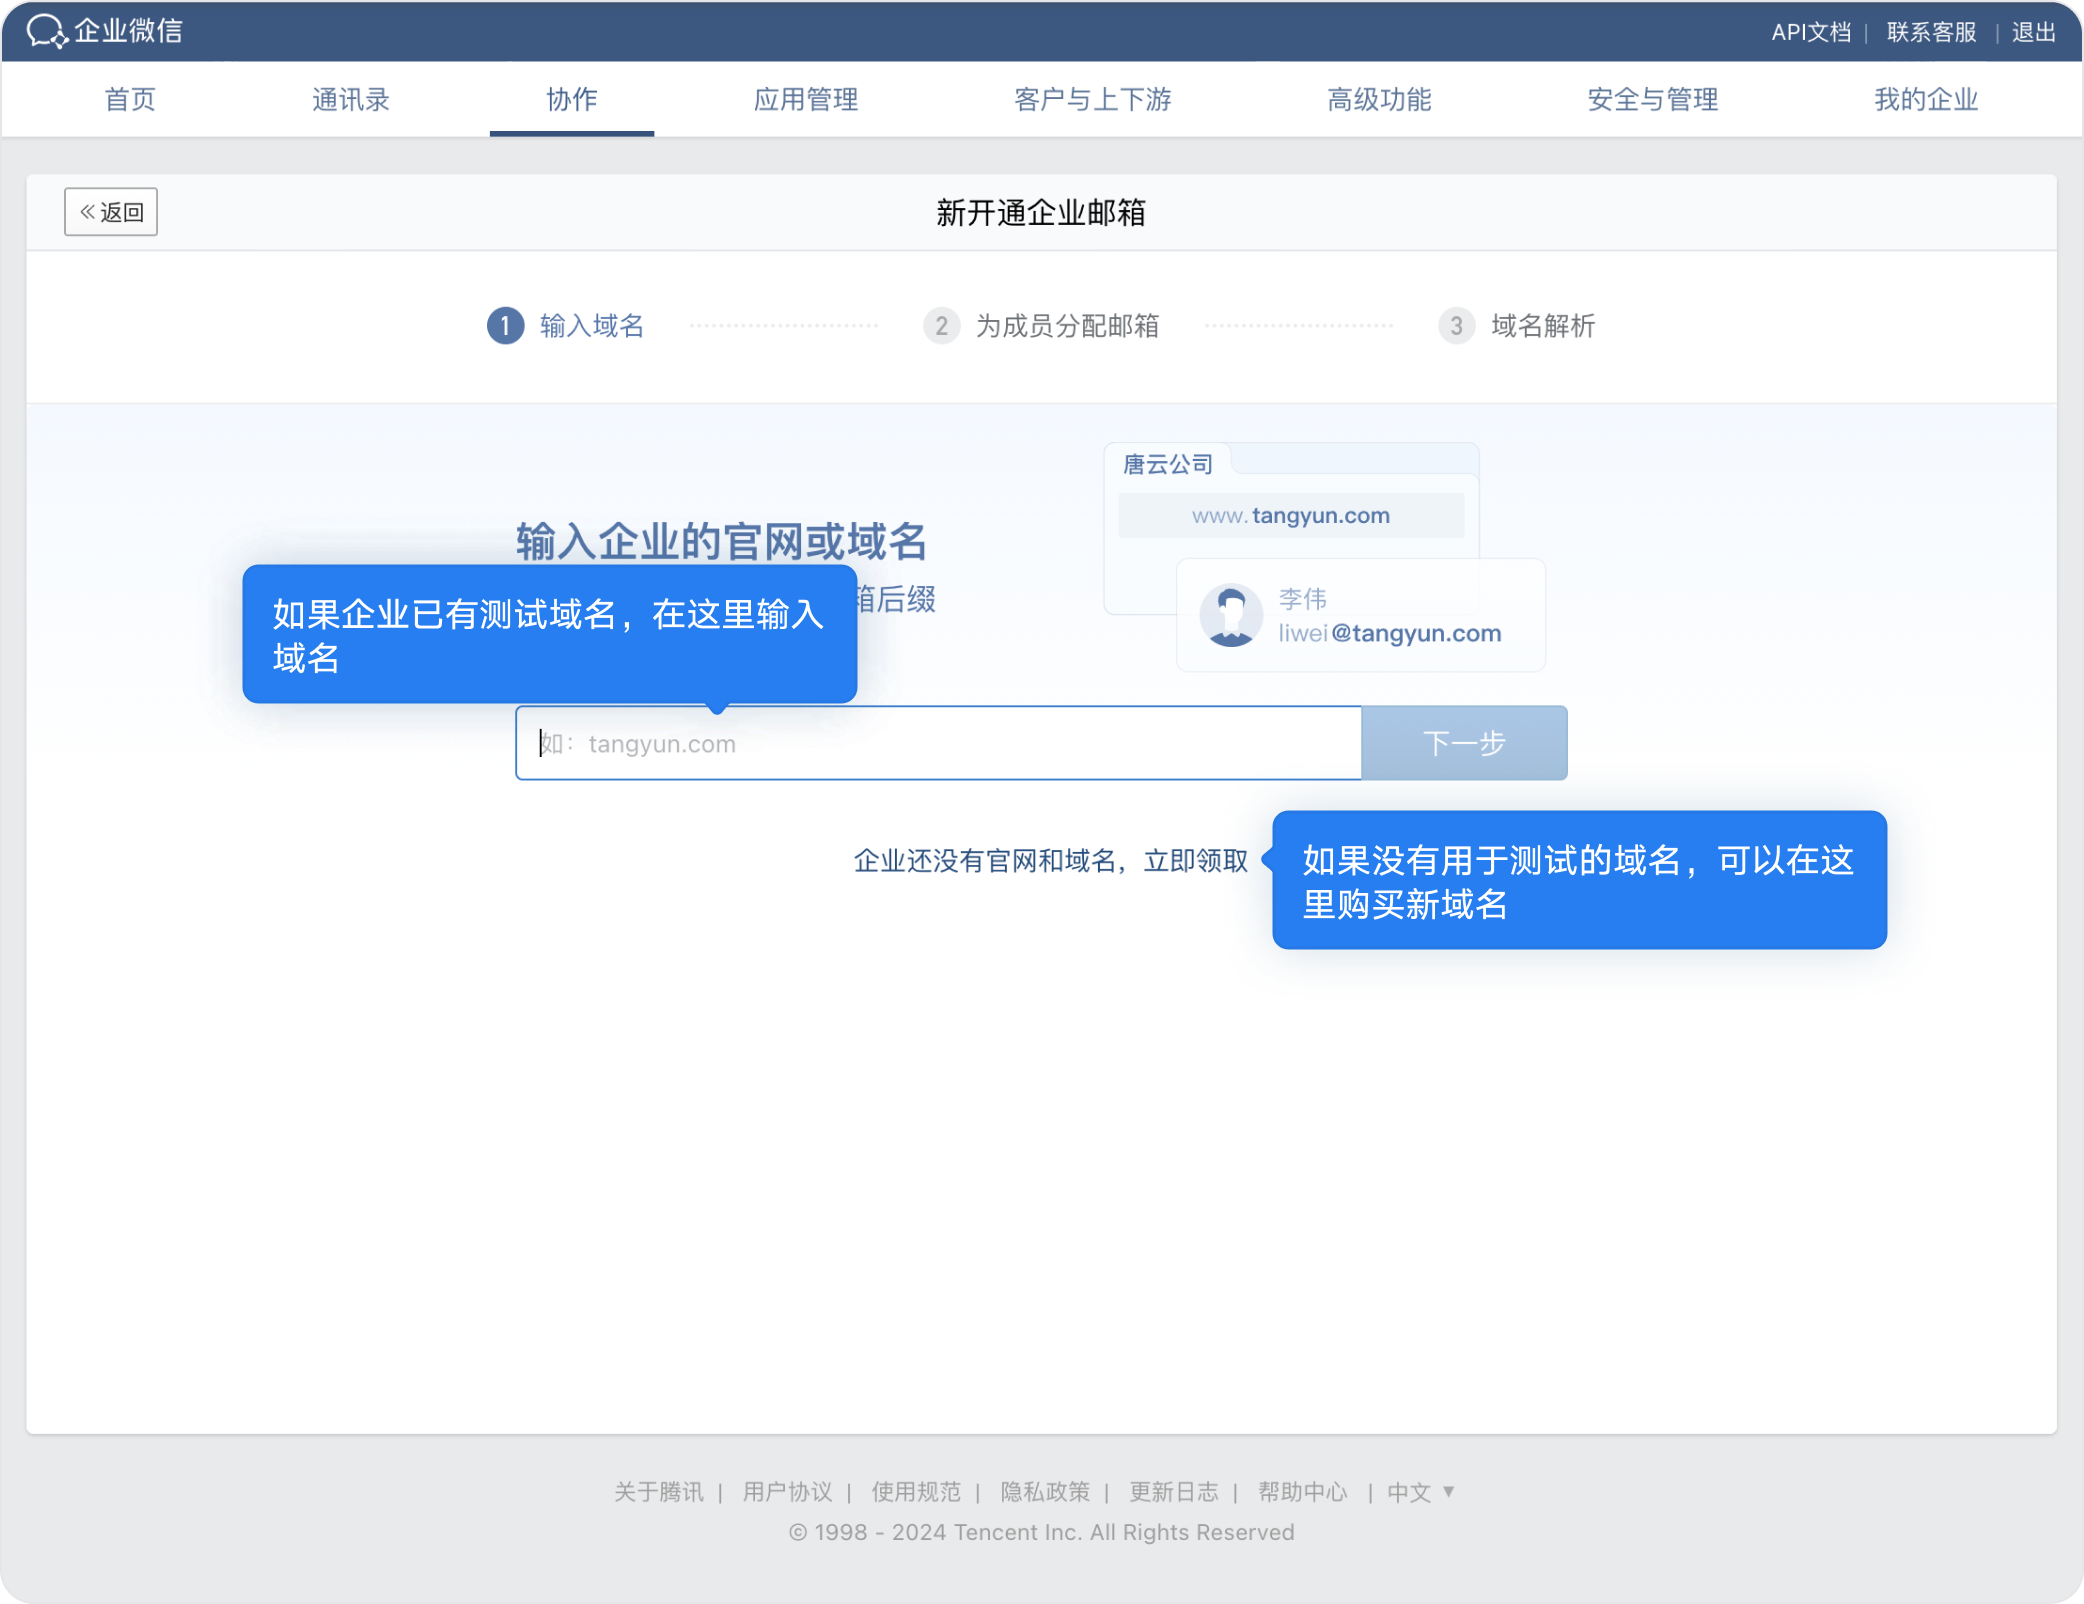Image resolution: width=2084 pixels, height=1604 pixels.
Task: Click 退出 to log out
Action: 2033,32
